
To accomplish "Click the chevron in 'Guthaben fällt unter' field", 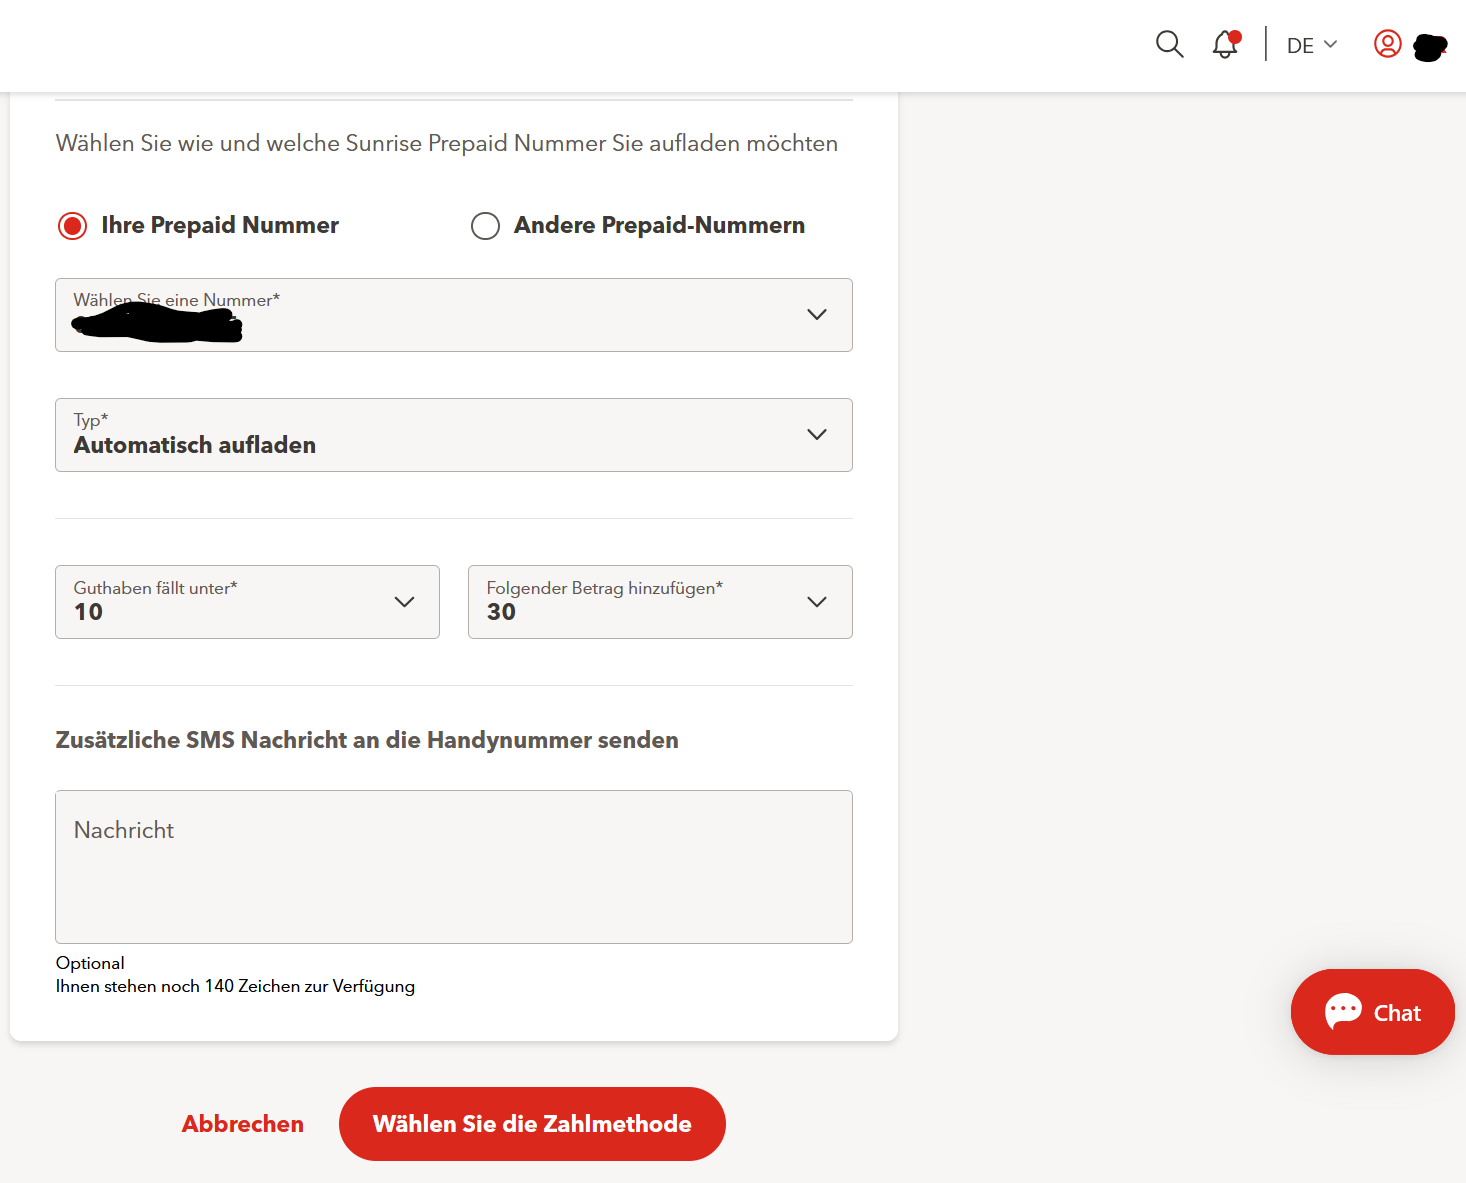I will tap(404, 602).
